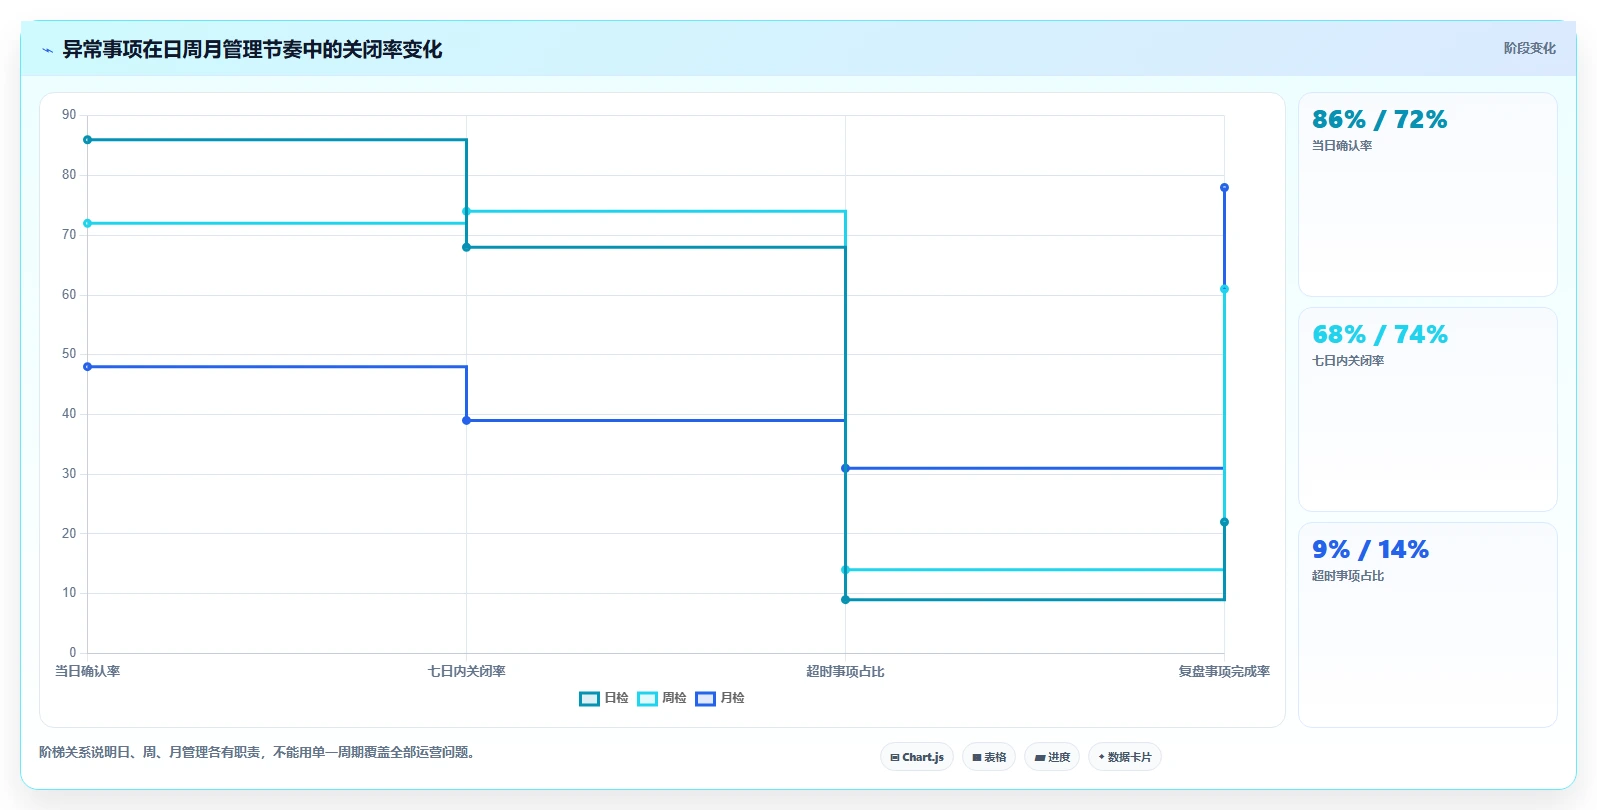Select the 表格 tag pill

tap(989, 757)
